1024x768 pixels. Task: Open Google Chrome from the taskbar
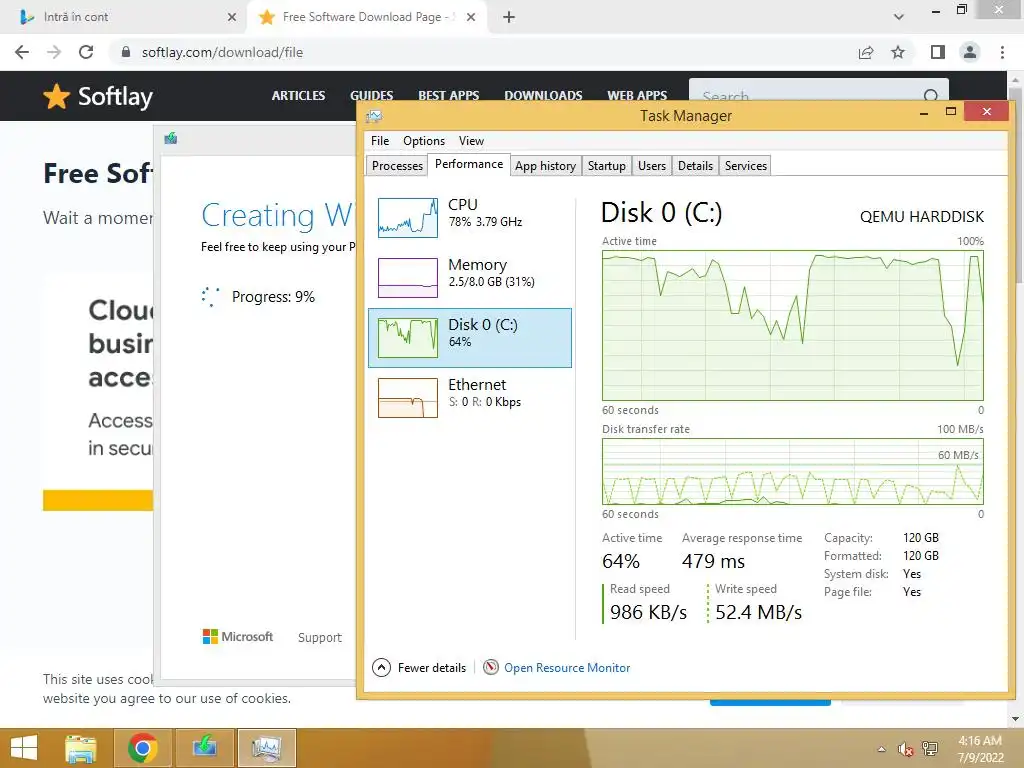[x=142, y=748]
